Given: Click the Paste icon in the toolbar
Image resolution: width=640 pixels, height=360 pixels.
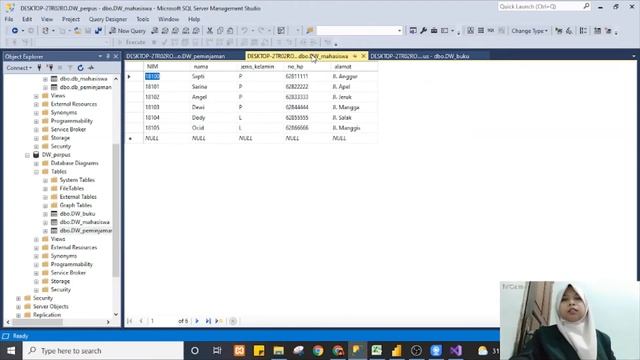Looking at the screenshot, I should (x=230, y=31).
